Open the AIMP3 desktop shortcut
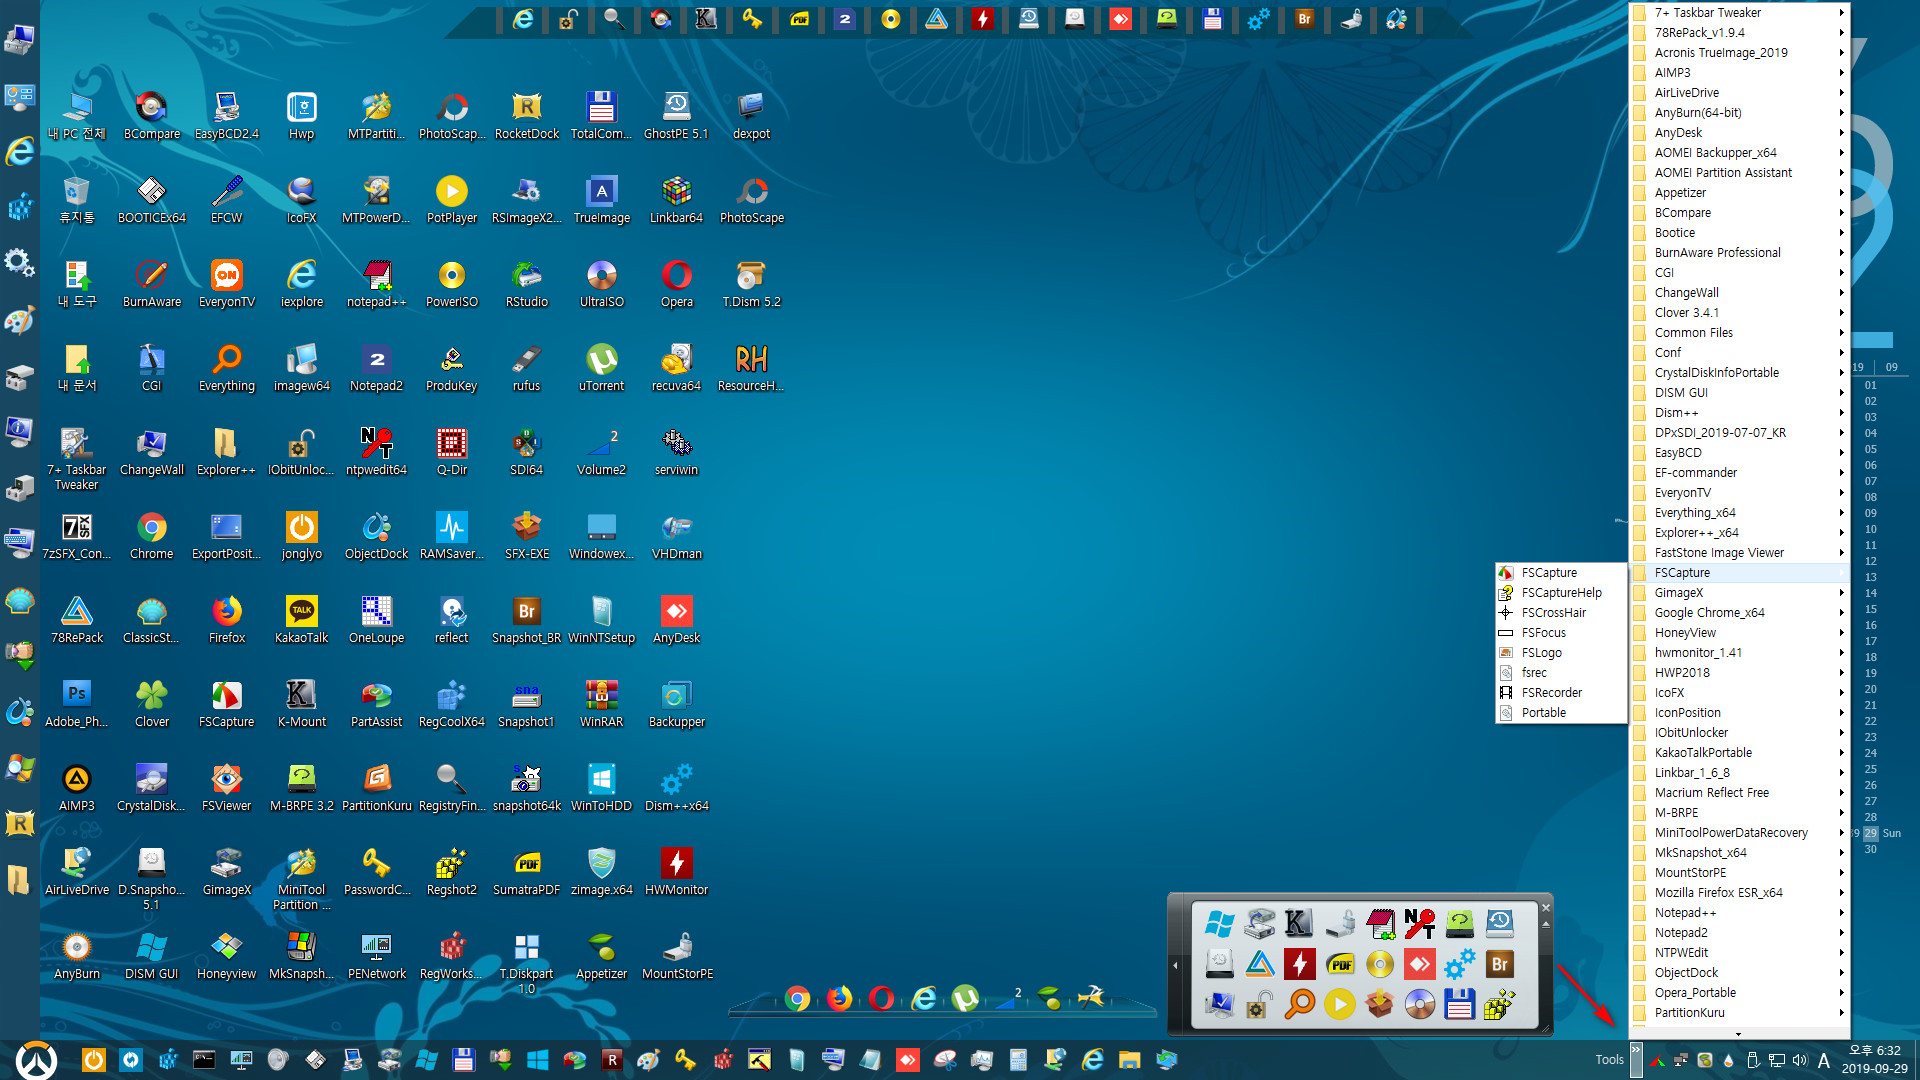 point(77,787)
